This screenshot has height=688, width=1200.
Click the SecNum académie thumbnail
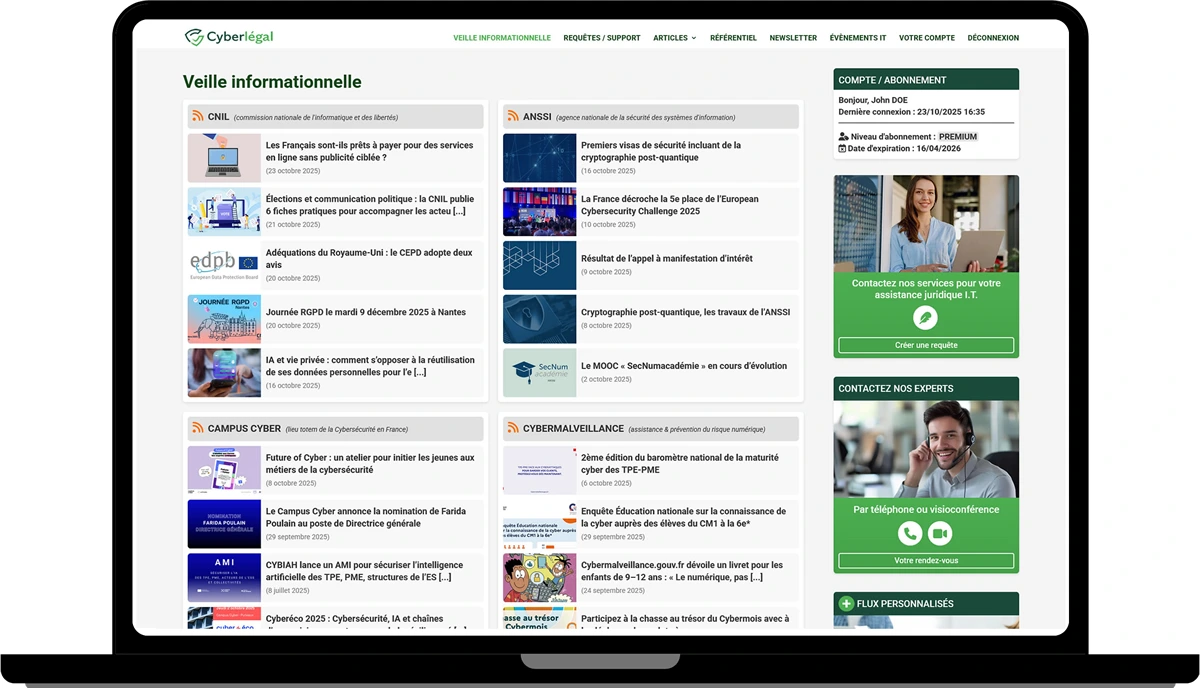(x=540, y=373)
